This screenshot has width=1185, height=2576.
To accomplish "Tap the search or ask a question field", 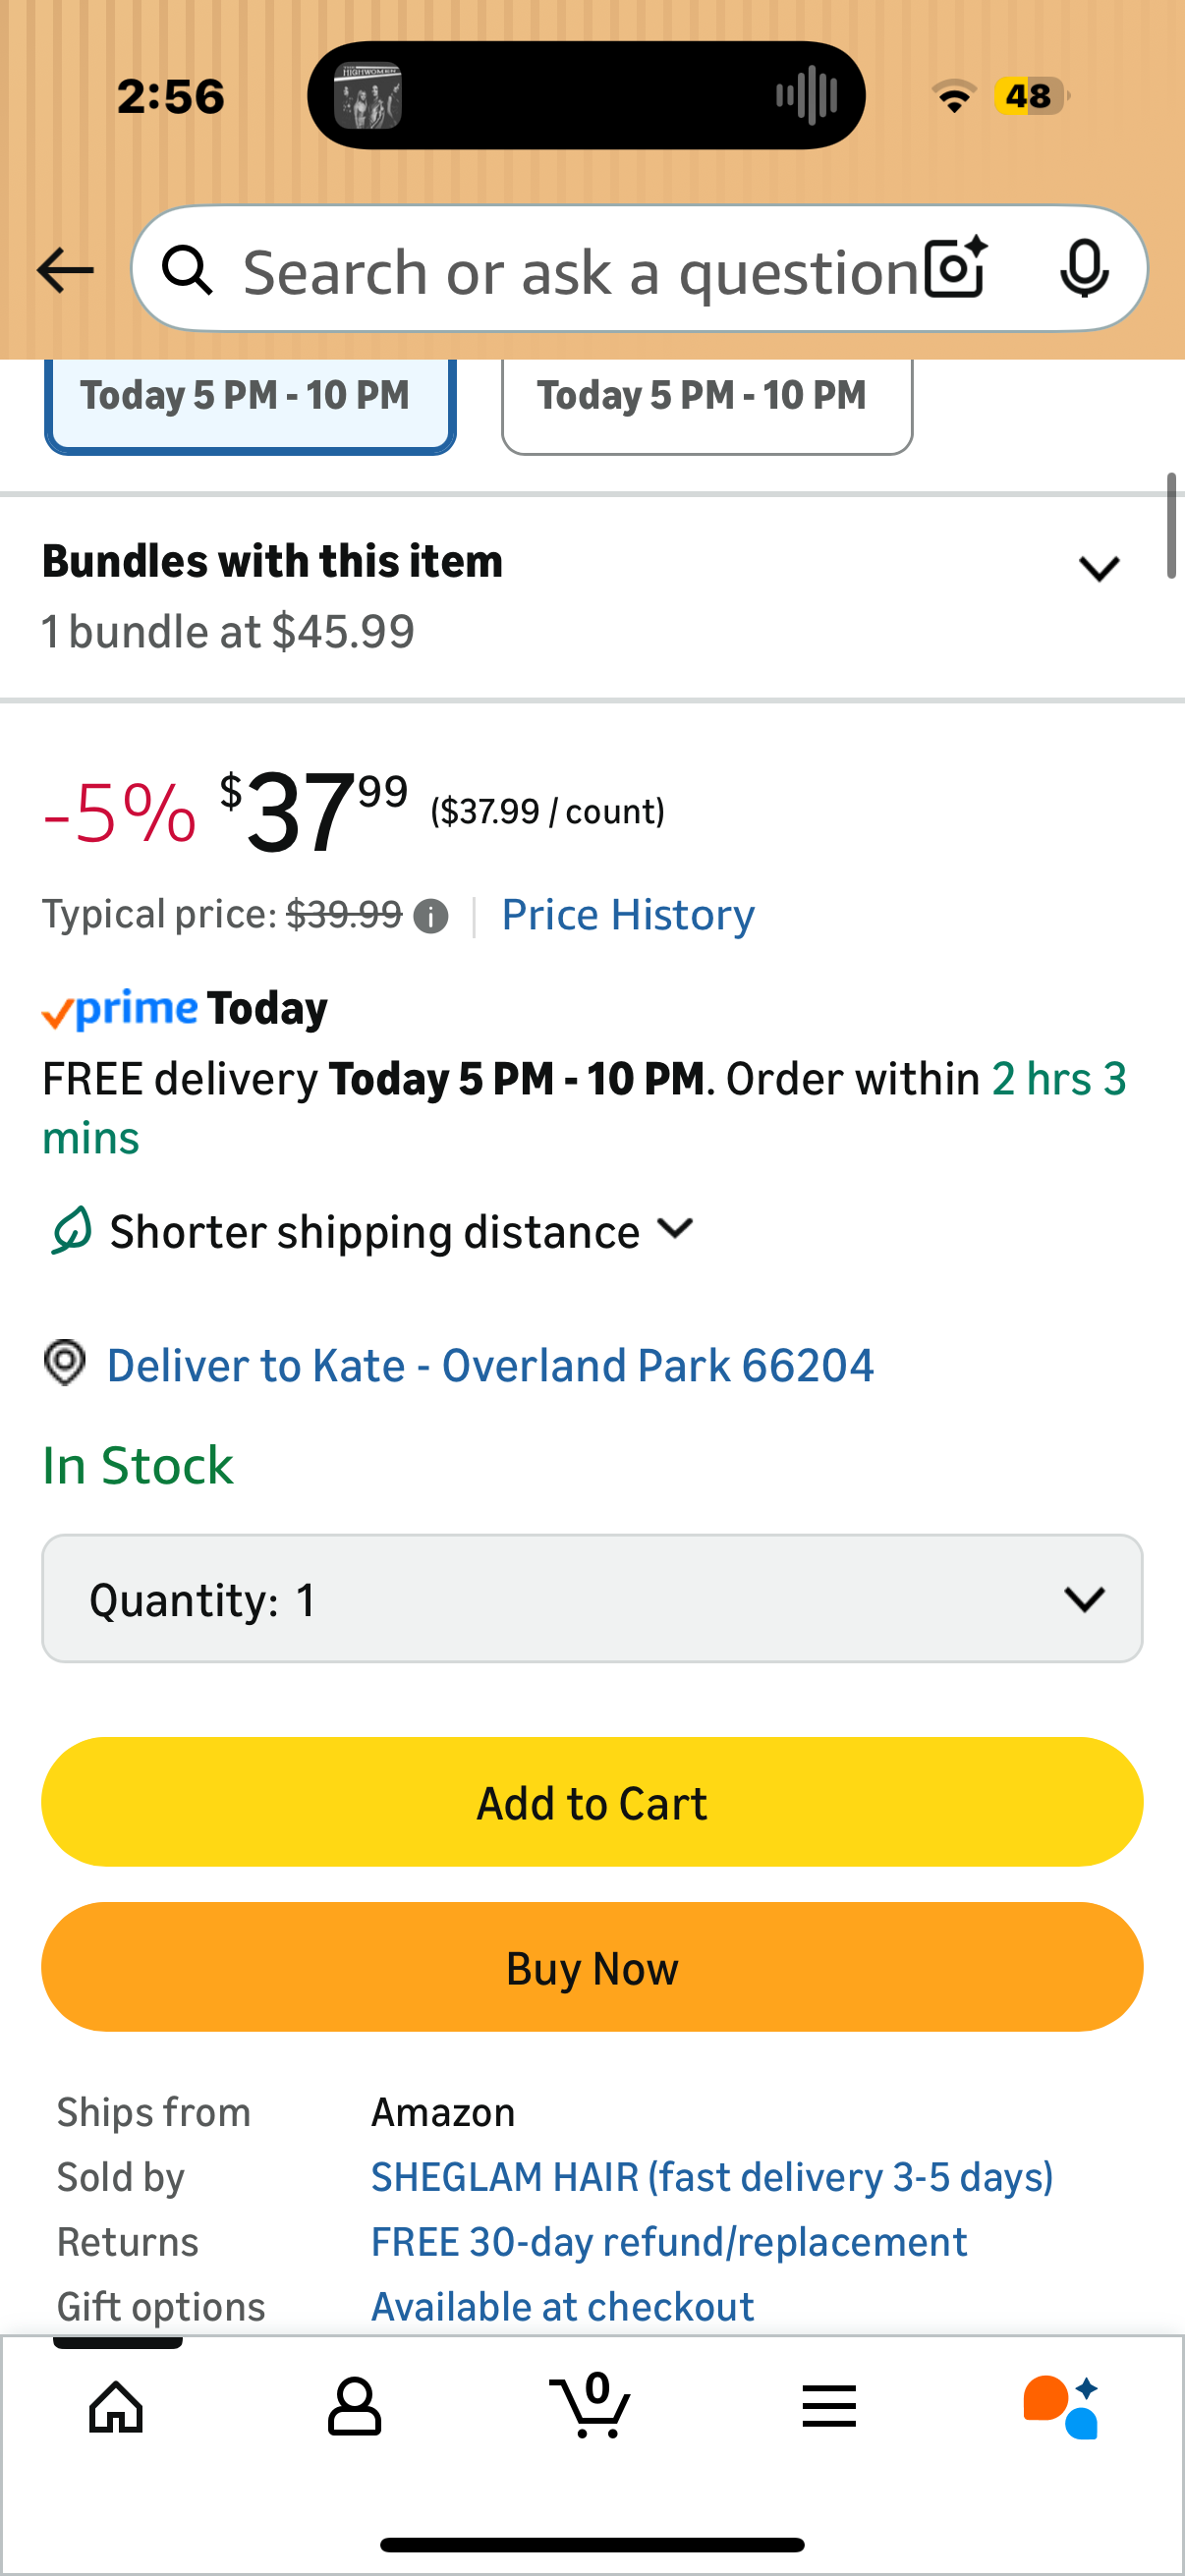I will point(580,271).
